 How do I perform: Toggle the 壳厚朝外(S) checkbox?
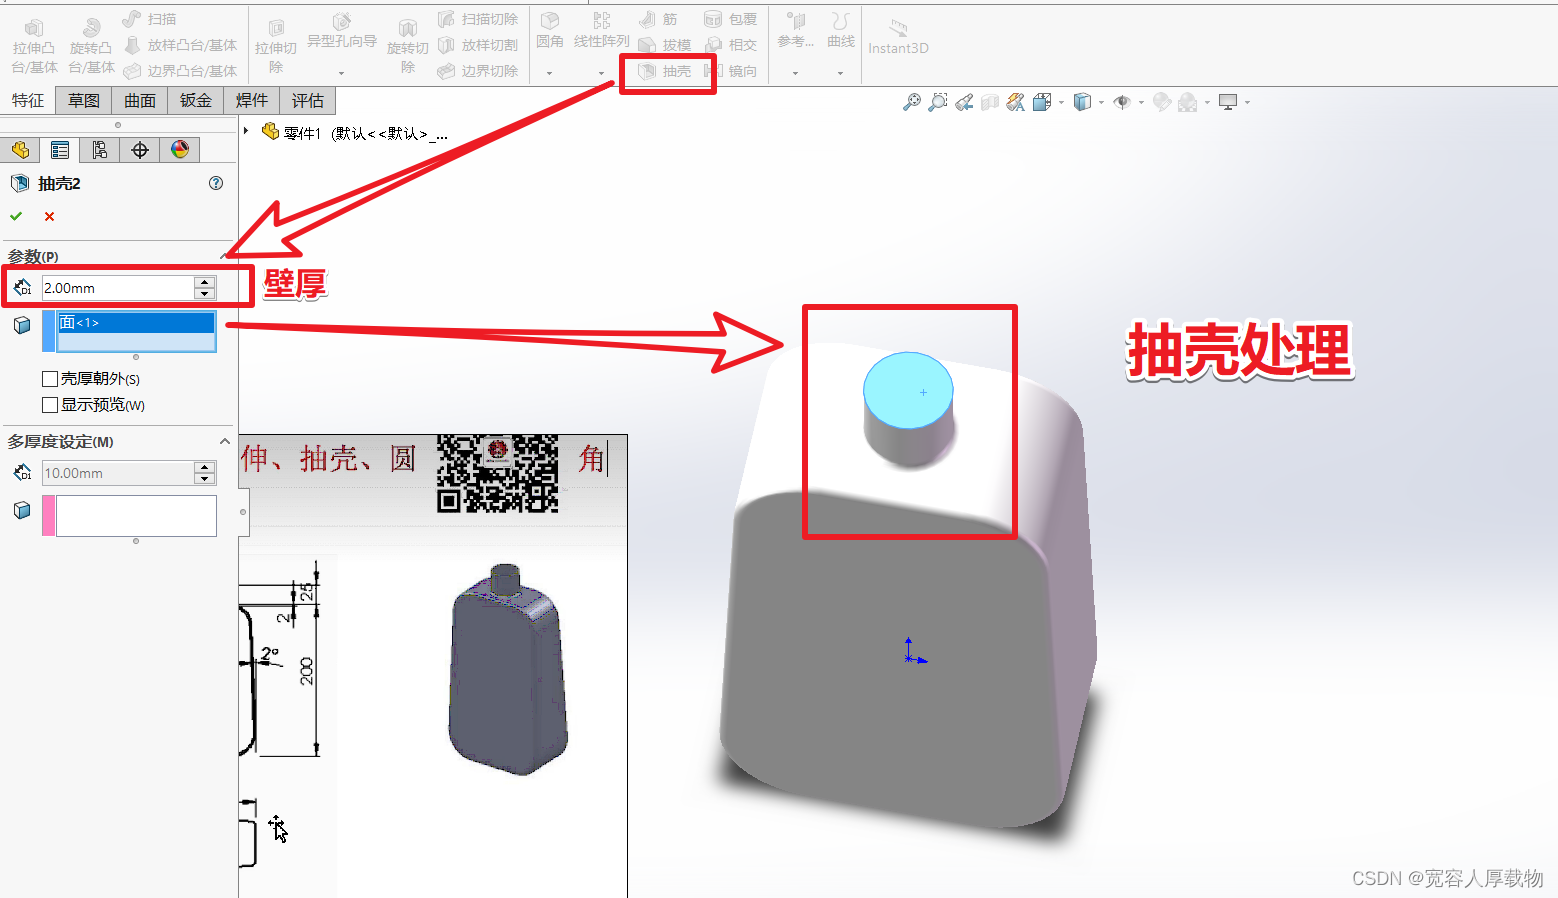(x=50, y=379)
